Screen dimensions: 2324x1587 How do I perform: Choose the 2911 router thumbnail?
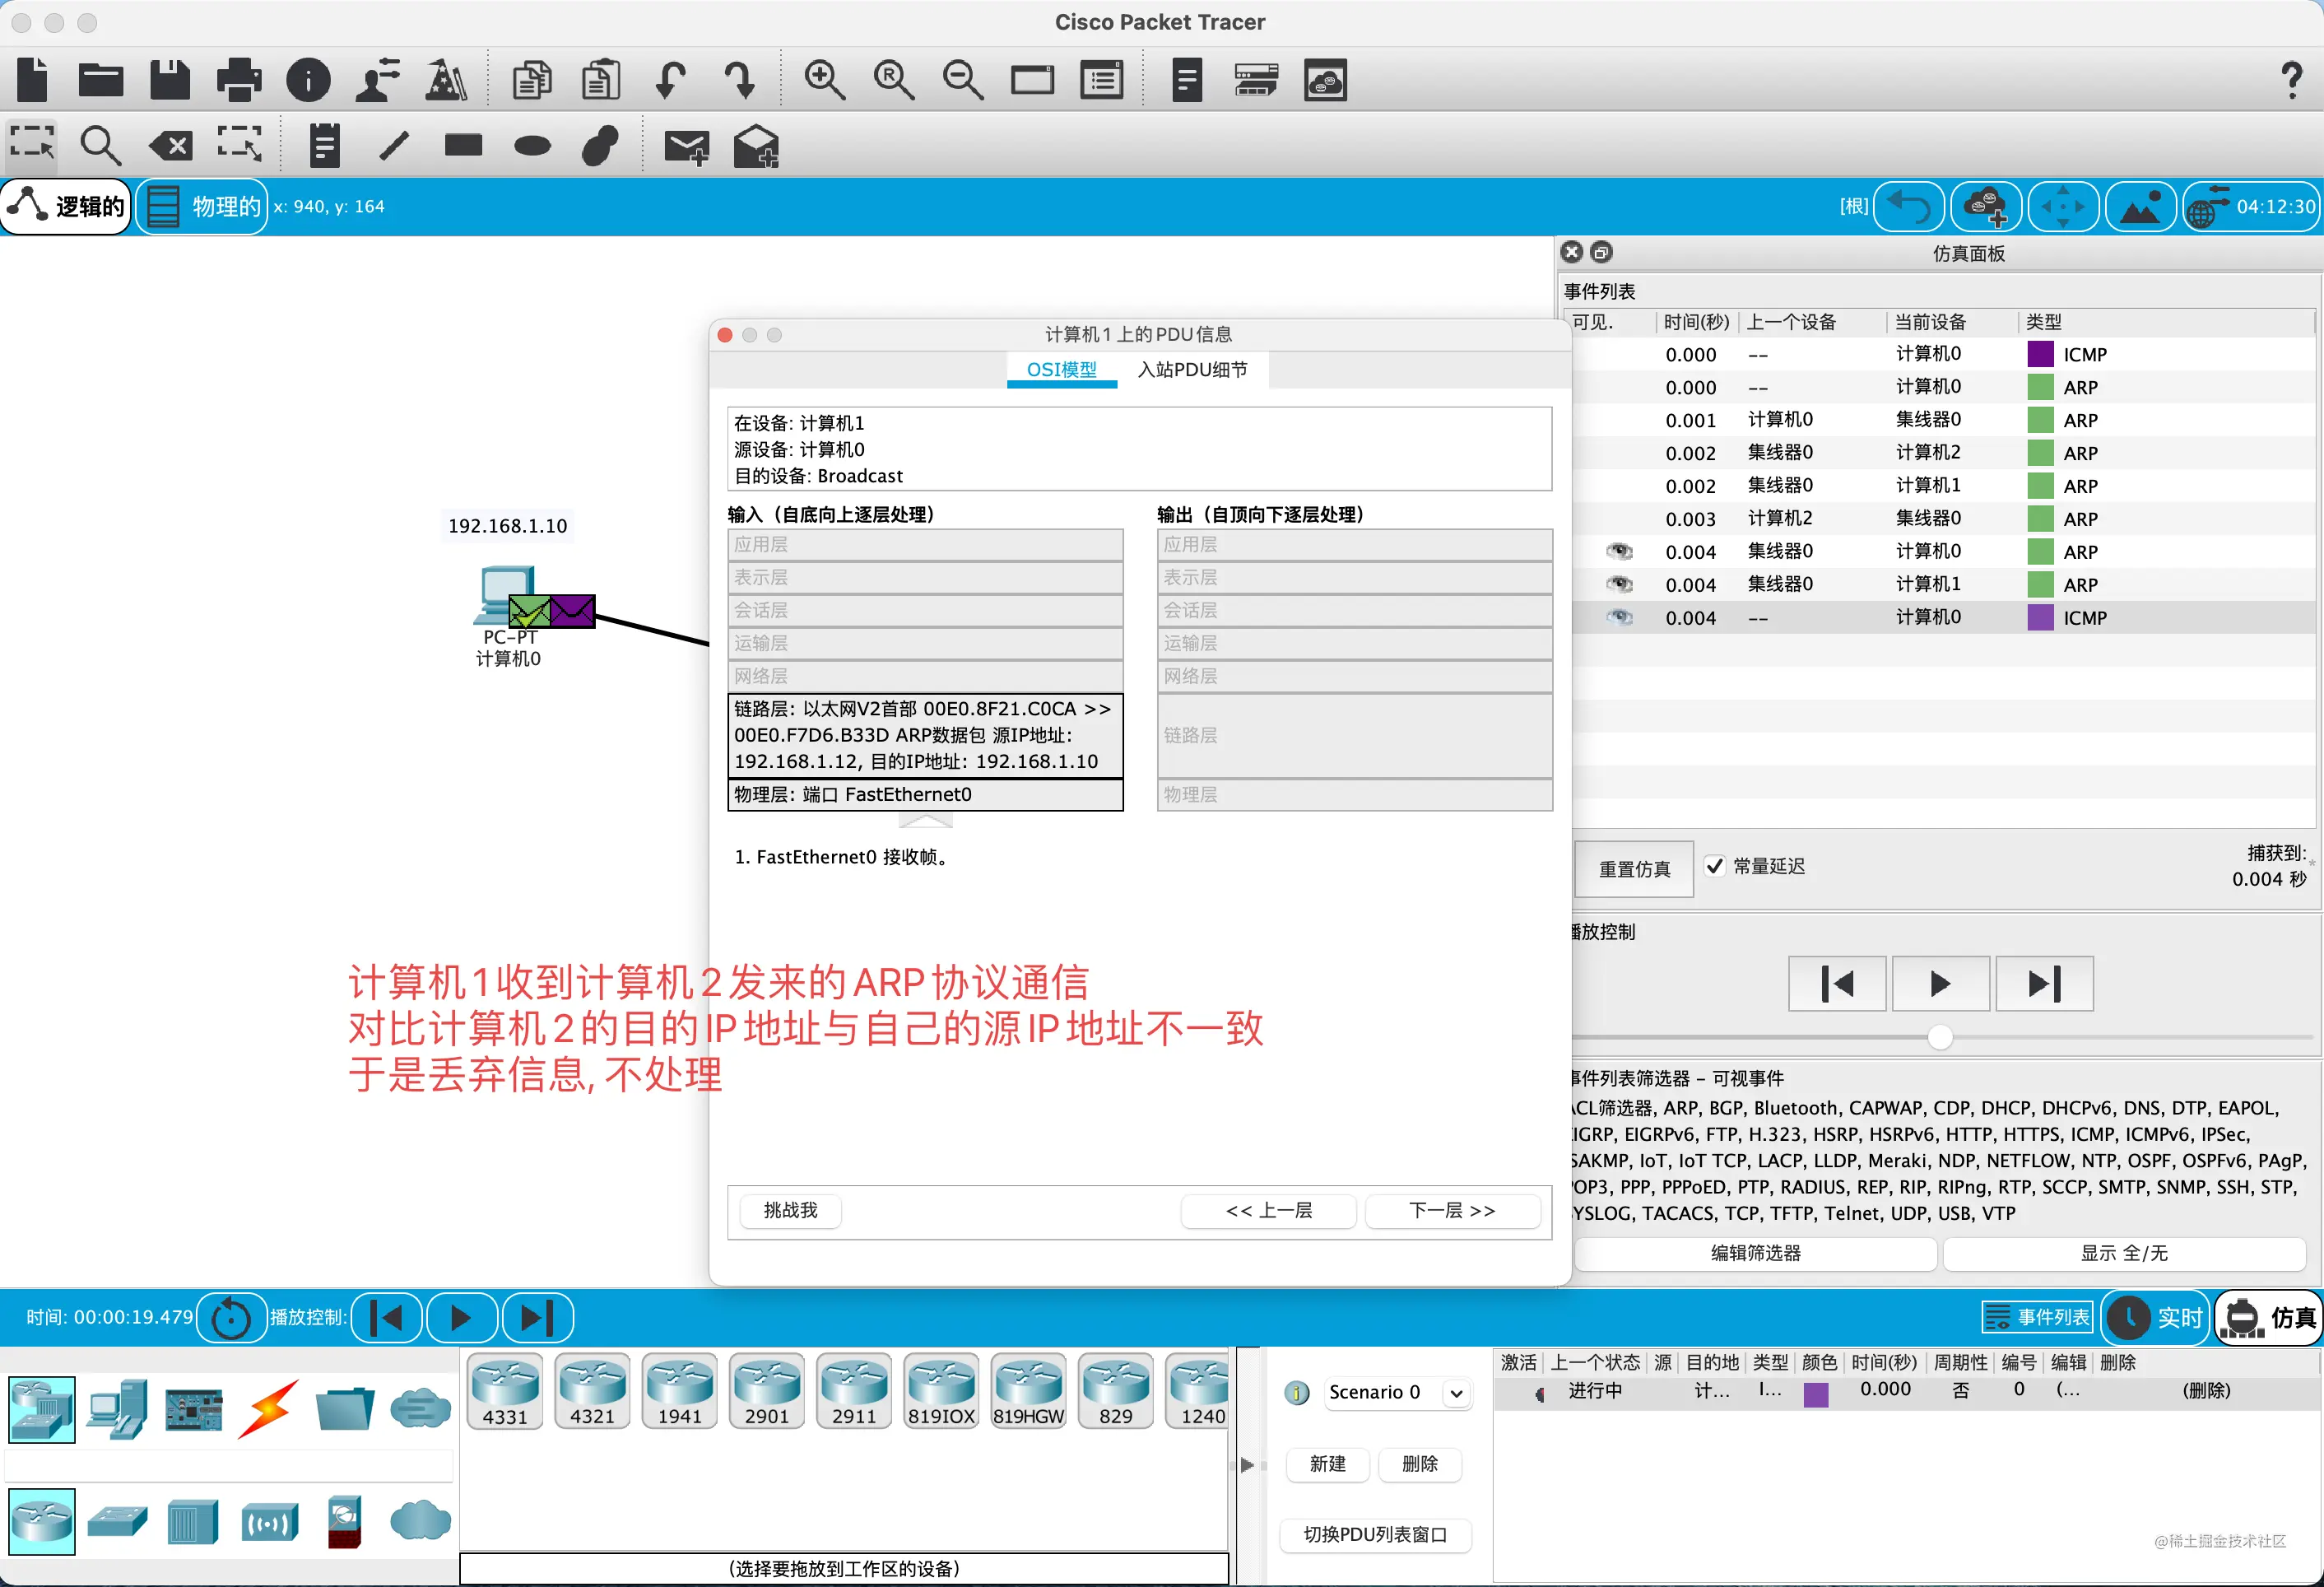pyautogui.click(x=853, y=1391)
